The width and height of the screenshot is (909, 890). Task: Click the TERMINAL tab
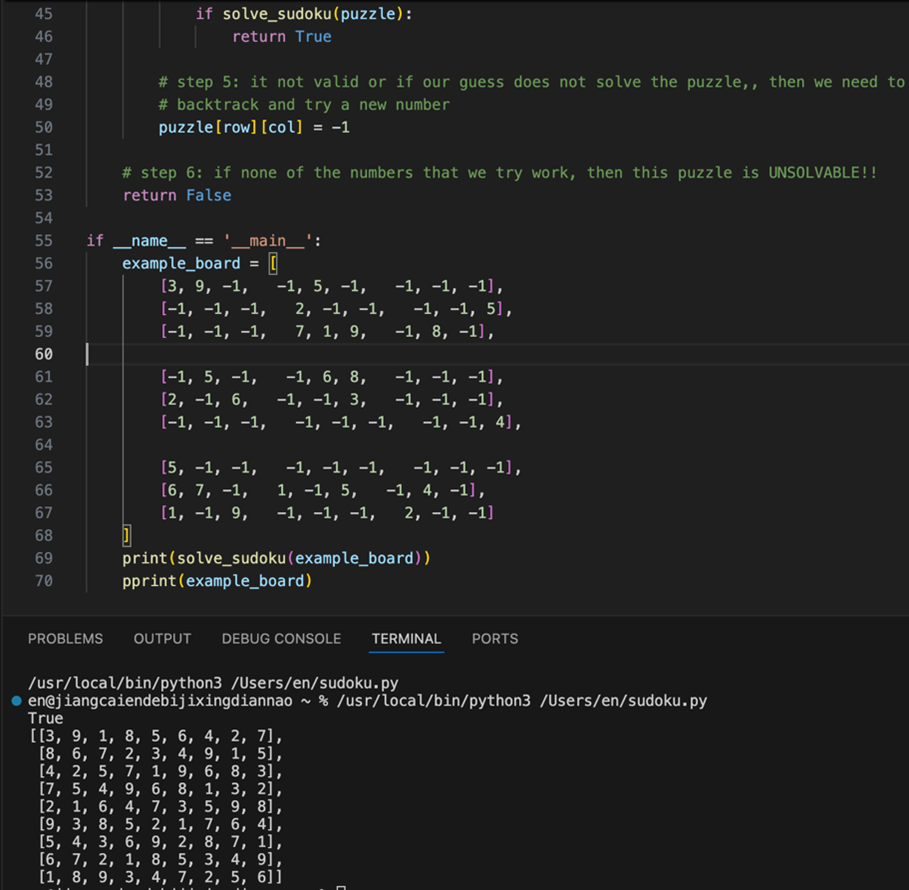click(406, 639)
